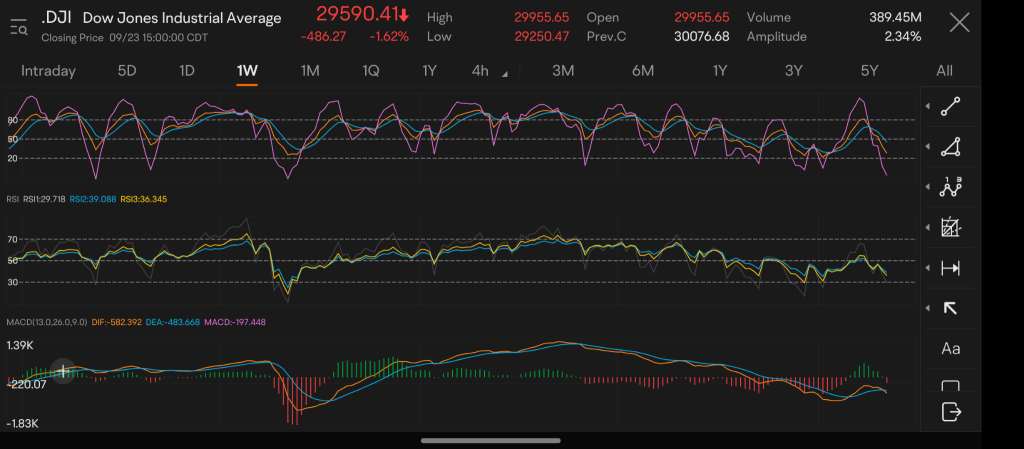The width and height of the screenshot is (1024, 449).
Task: Expand the arrow tool submenu arrow
Action: point(928,308)
